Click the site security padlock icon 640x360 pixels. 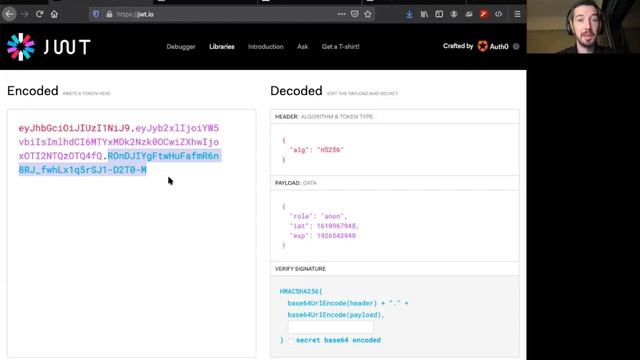109,14
